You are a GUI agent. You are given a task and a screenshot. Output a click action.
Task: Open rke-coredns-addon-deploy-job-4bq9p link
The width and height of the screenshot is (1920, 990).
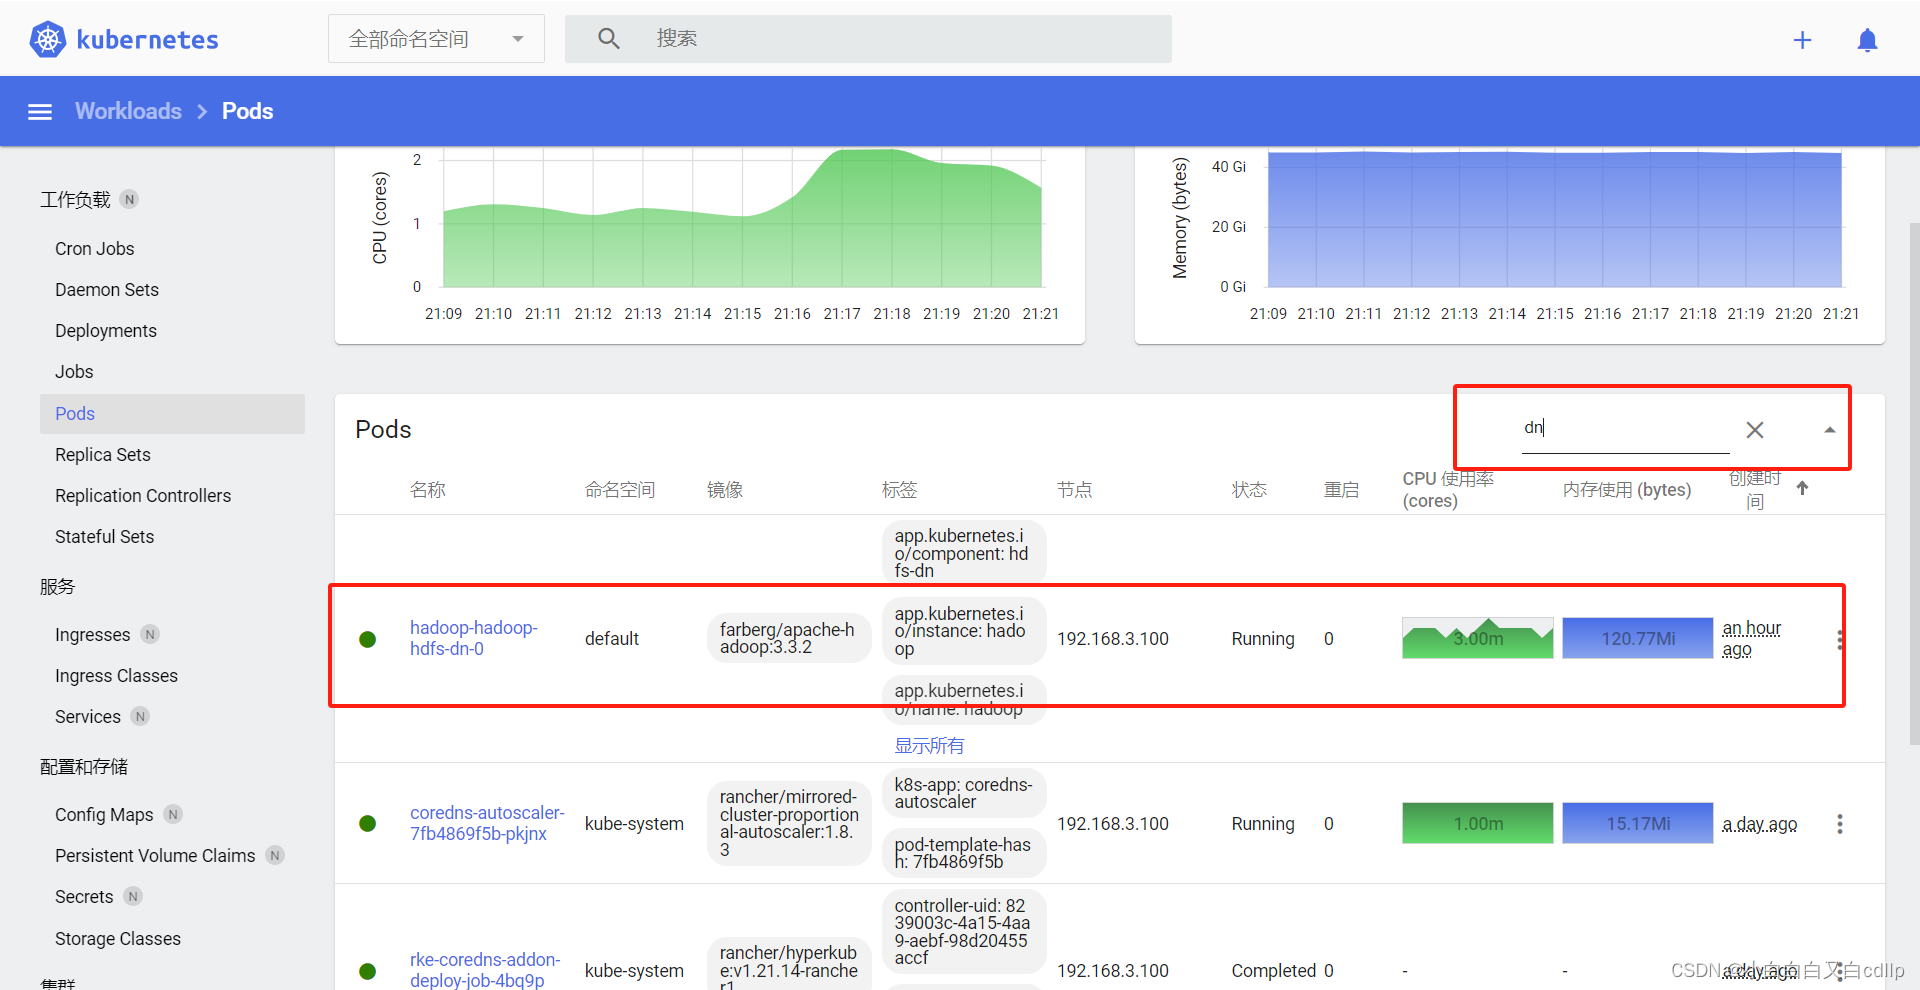[x=485, y=970]
